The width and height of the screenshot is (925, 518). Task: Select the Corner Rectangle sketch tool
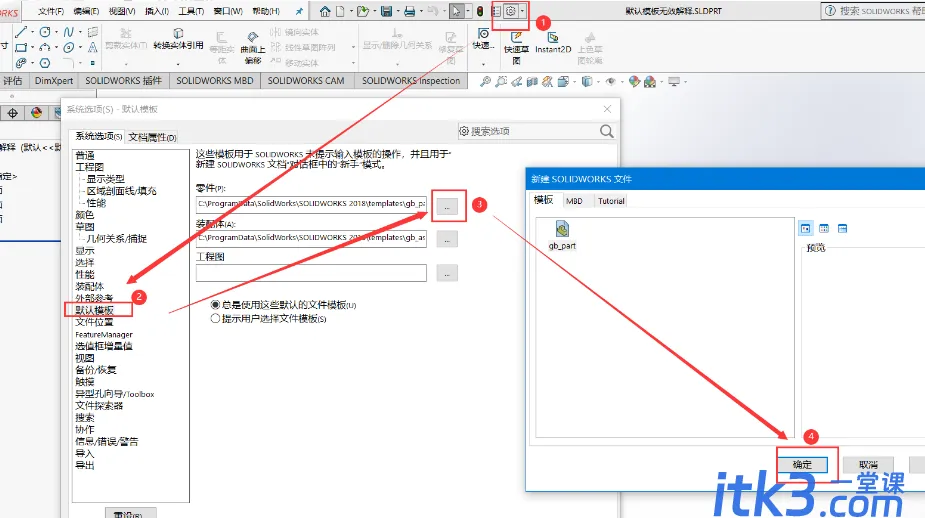(21, 47)
